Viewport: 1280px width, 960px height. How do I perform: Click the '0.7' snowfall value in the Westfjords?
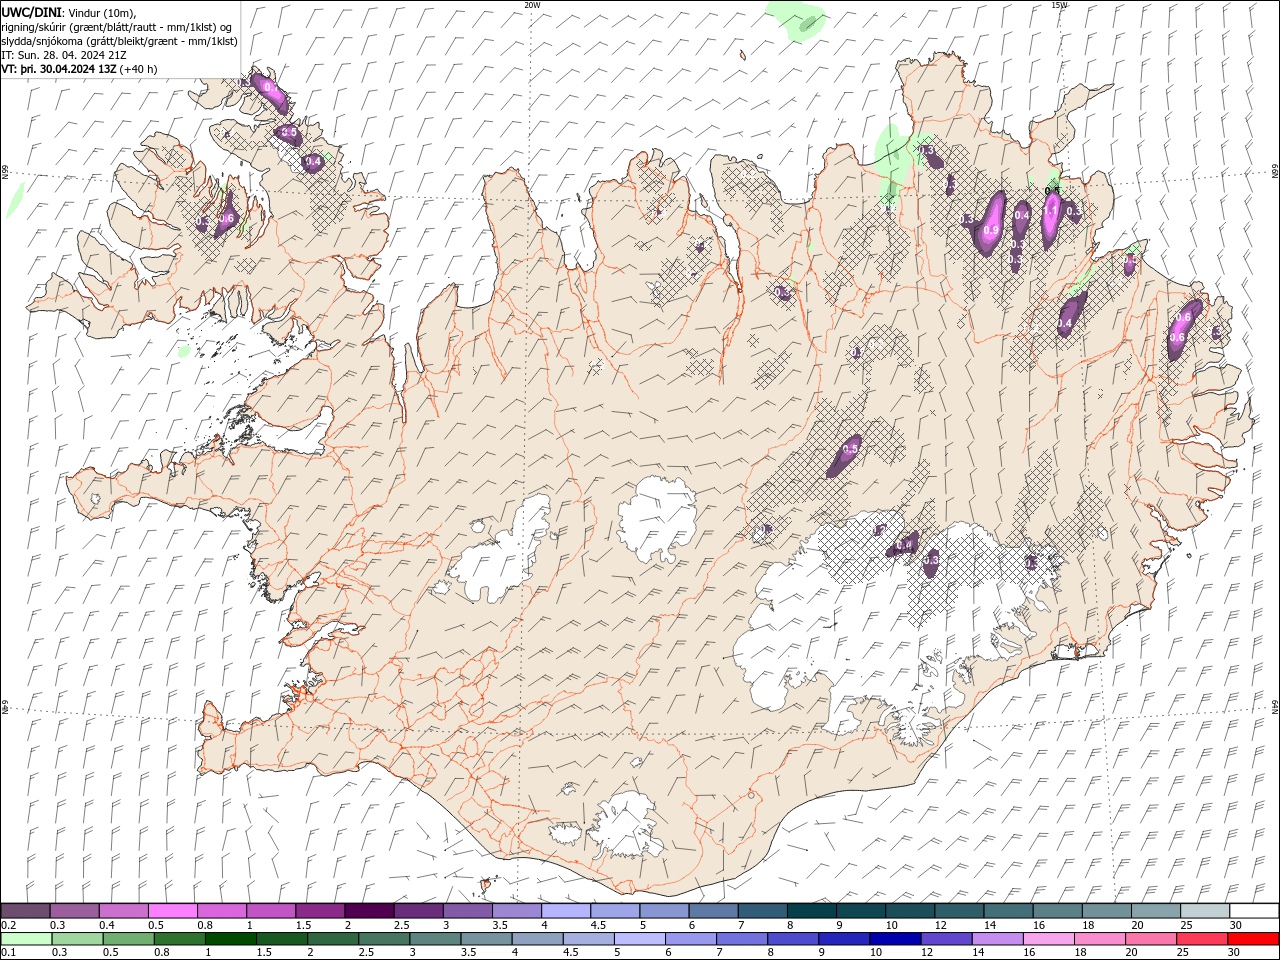[271, 88]
